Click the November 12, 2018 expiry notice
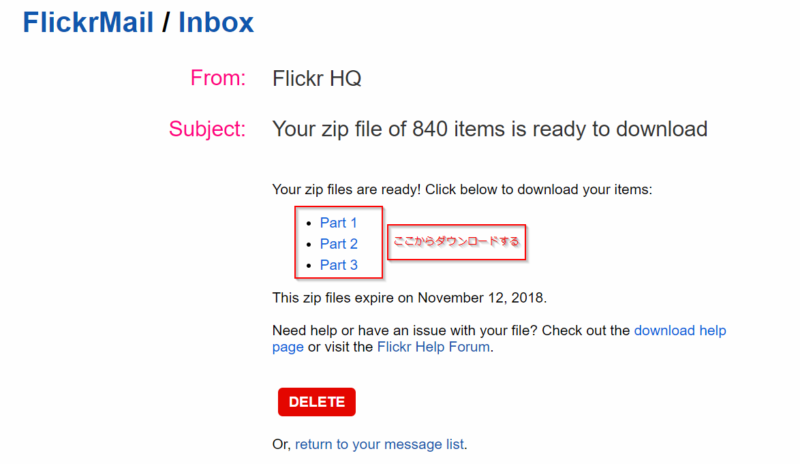This screenshot has width=800, height=464. tap(410, 297)
